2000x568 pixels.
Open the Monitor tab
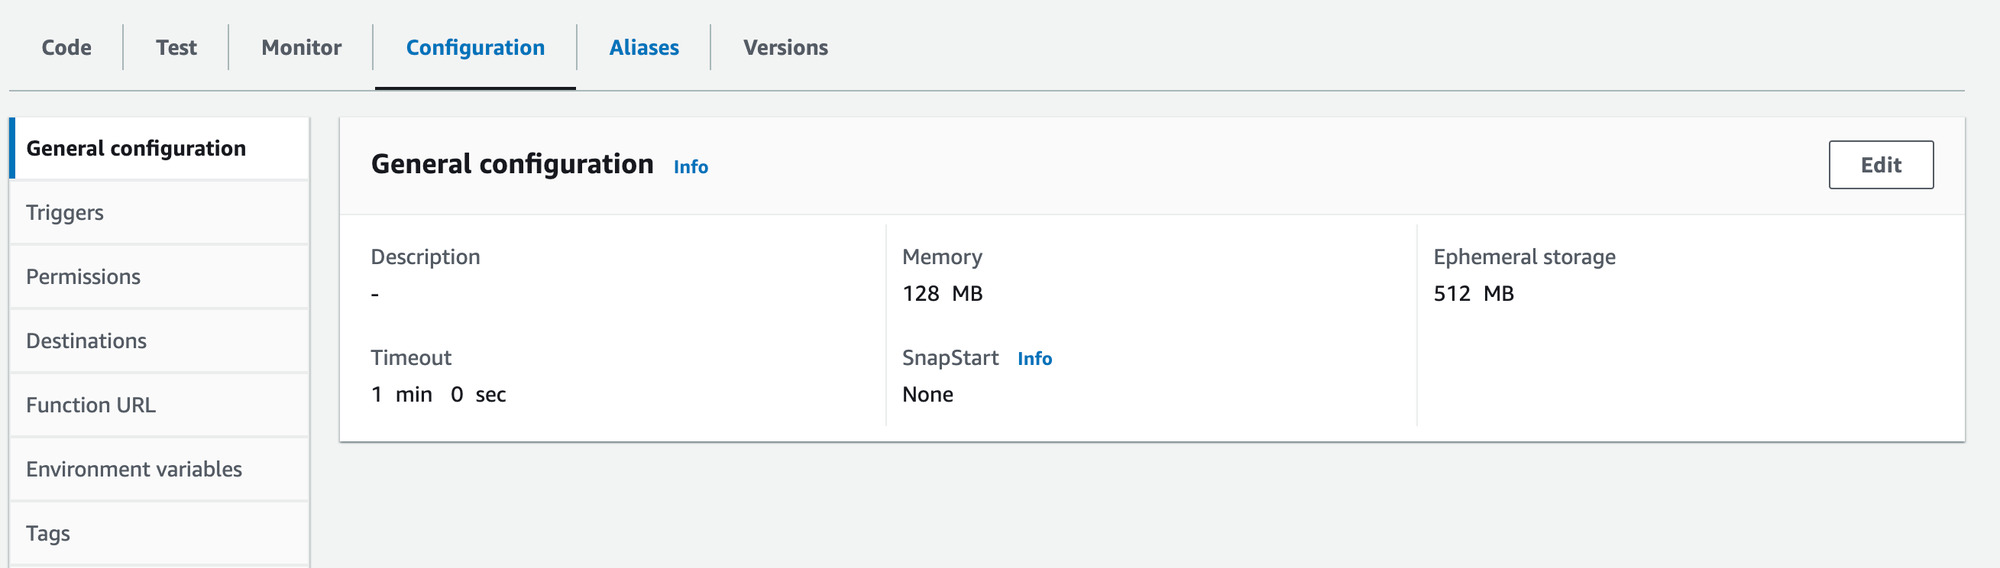pos(301,47)
